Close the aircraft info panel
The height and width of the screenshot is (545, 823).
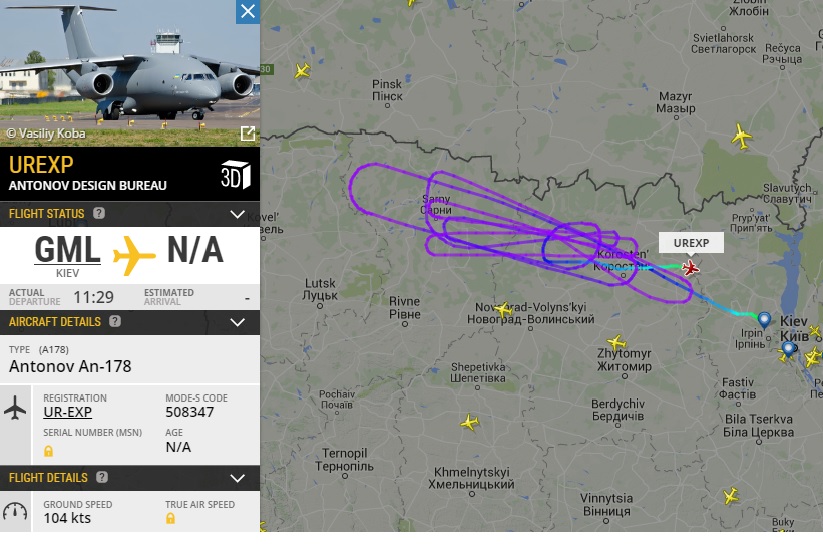pyautogui.click(x=248, y=12)
